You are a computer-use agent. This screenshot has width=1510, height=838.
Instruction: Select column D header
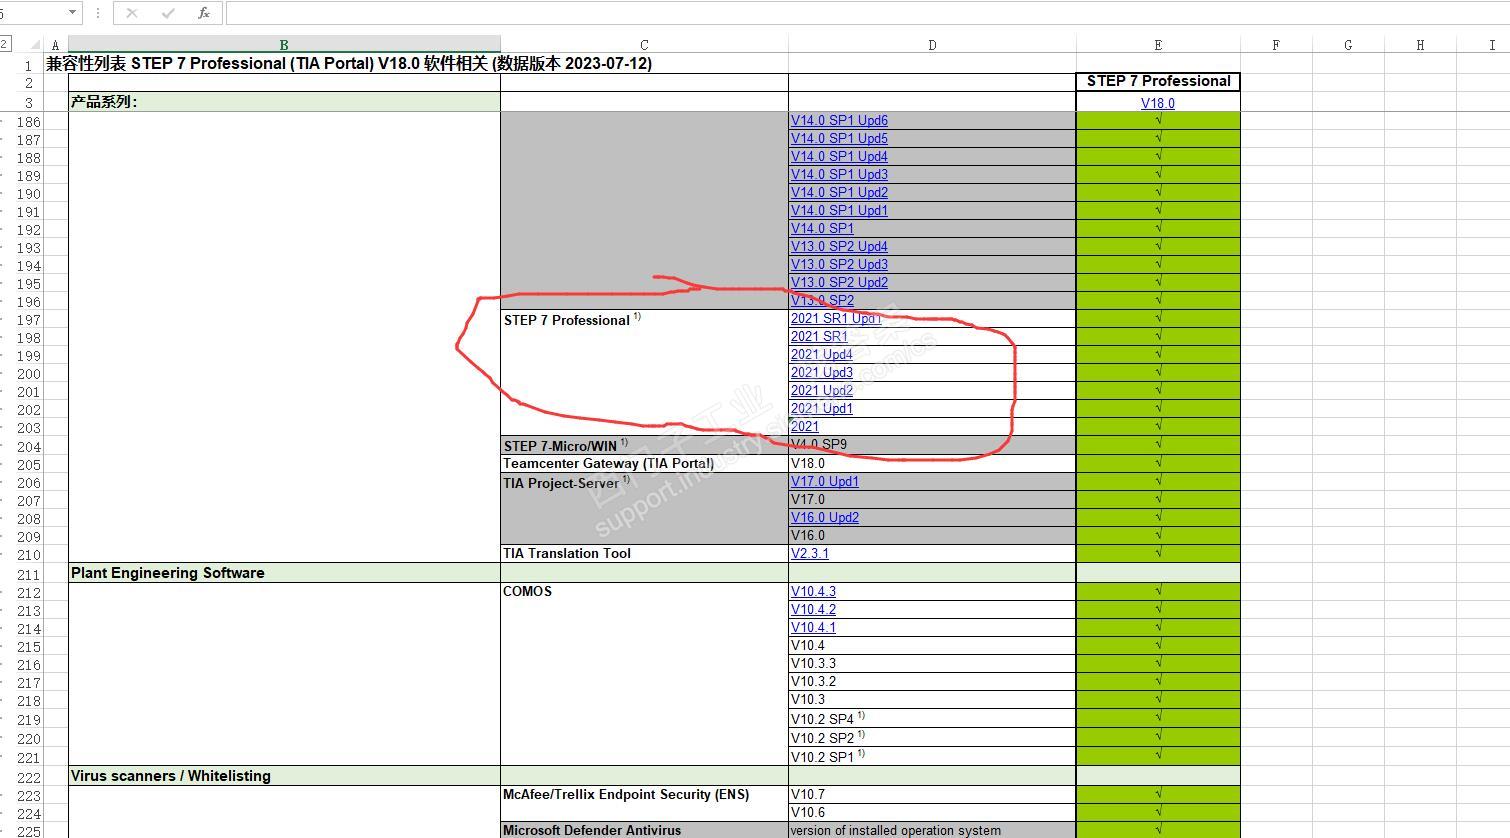(932, 45)
